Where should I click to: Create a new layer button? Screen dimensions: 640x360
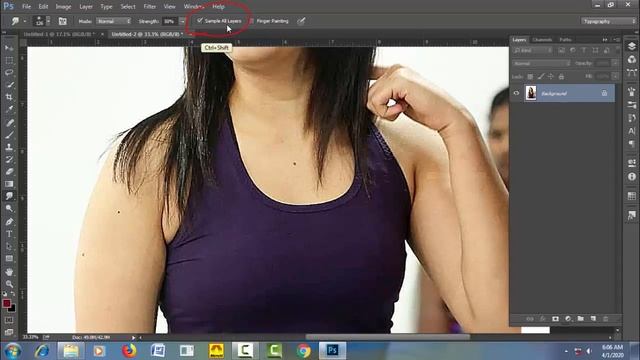click(x=593, y=318)
